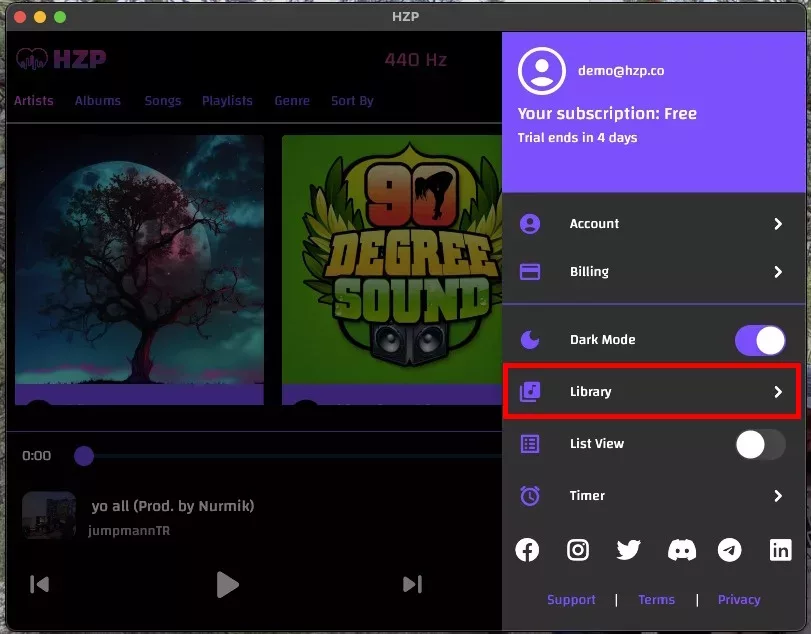Click the Library music icon
This screenshot has width=811, height=634.
coord(530,391)
